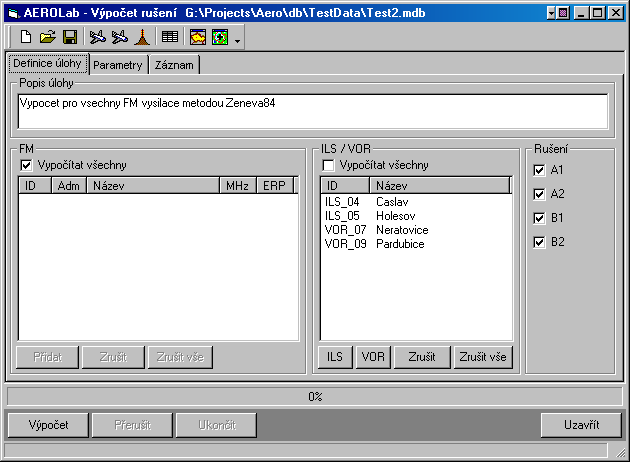Click in the Popis úlohy text field

point(312,110)
